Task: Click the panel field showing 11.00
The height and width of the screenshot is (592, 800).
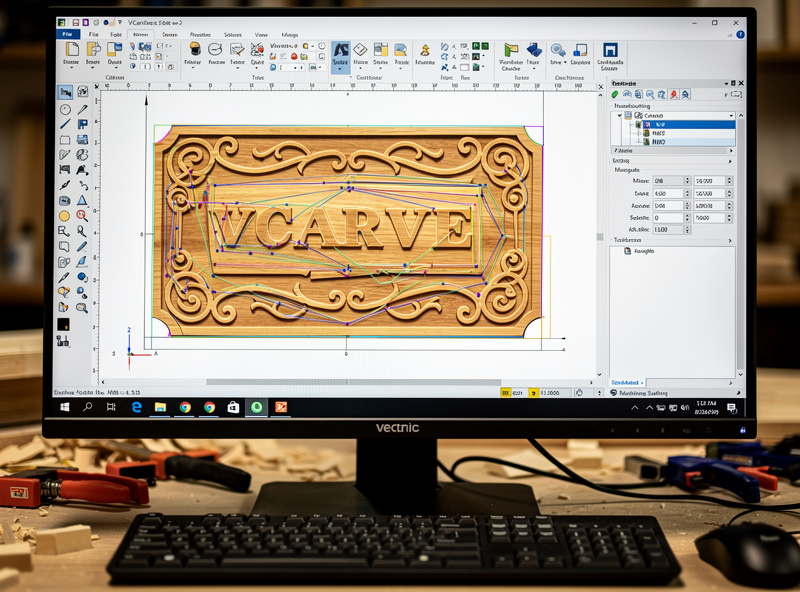Action: (x=667, y=230)
